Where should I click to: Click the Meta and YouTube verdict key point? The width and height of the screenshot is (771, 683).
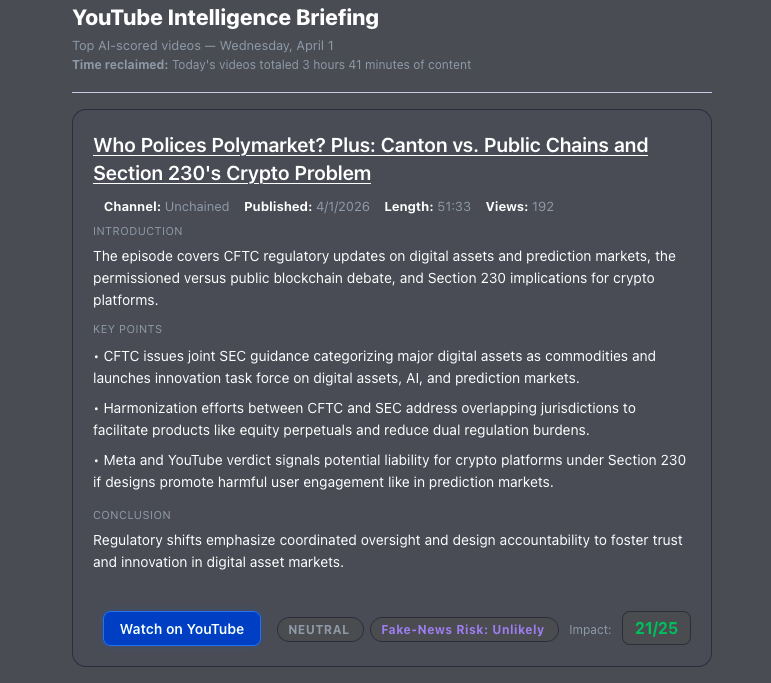point(389,471)
